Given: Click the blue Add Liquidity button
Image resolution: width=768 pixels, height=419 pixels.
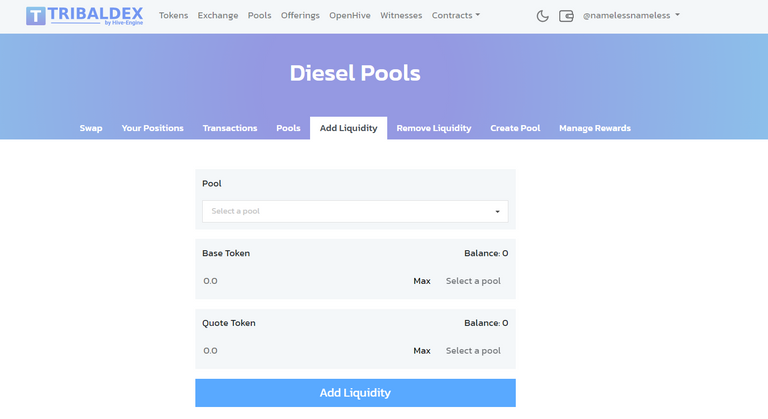Looking at the screenshot, I should tap(355, 393).
